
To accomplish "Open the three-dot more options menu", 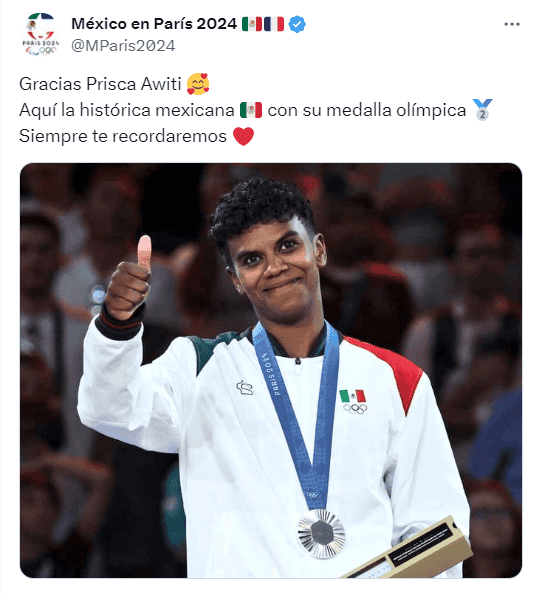I will point(512,24).
